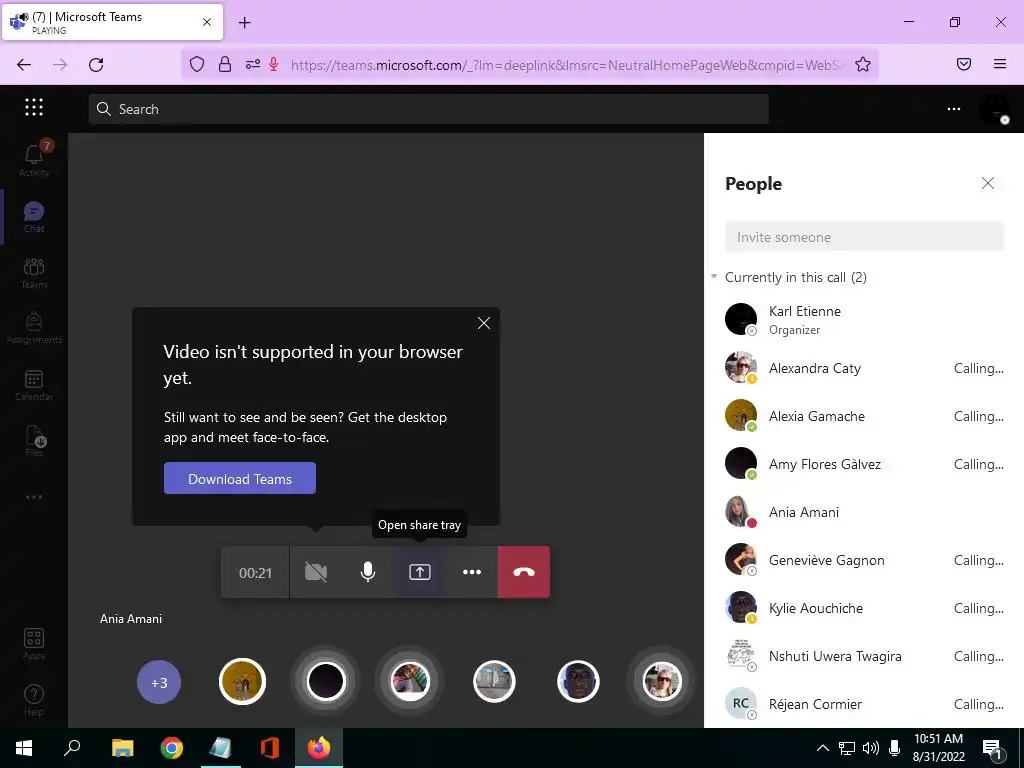
Task: Select Karl Etienne in participants list
Action: 864,320
